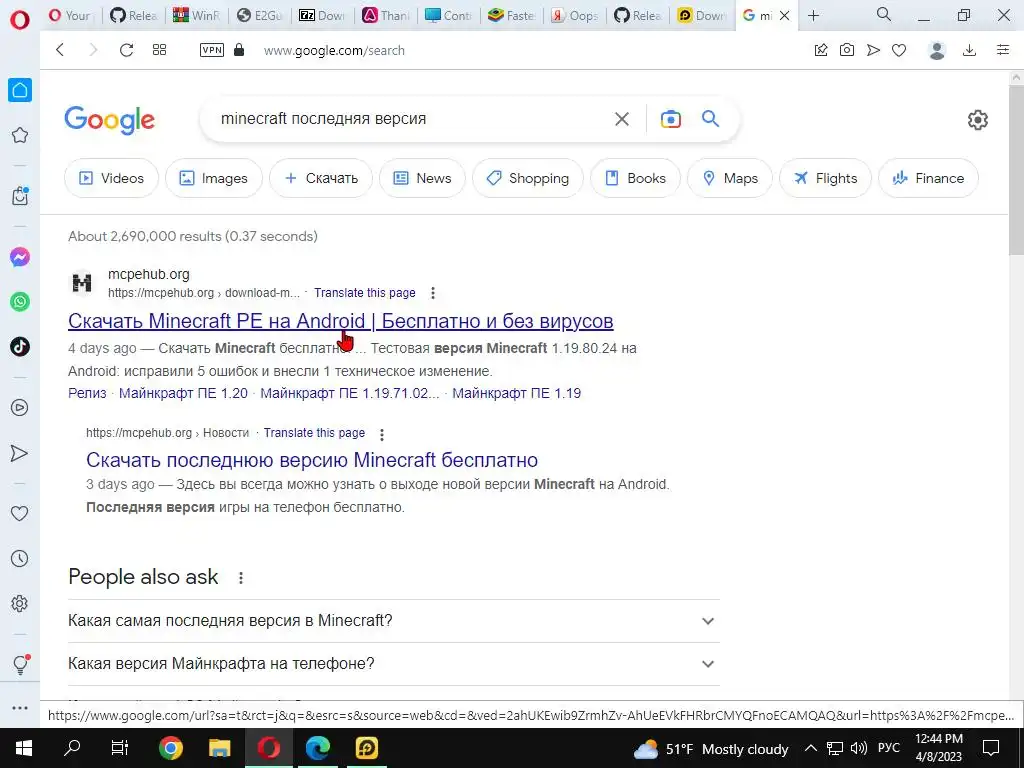Open Facebook Messenger in the Opera sidebar

(x=20, y=257)
